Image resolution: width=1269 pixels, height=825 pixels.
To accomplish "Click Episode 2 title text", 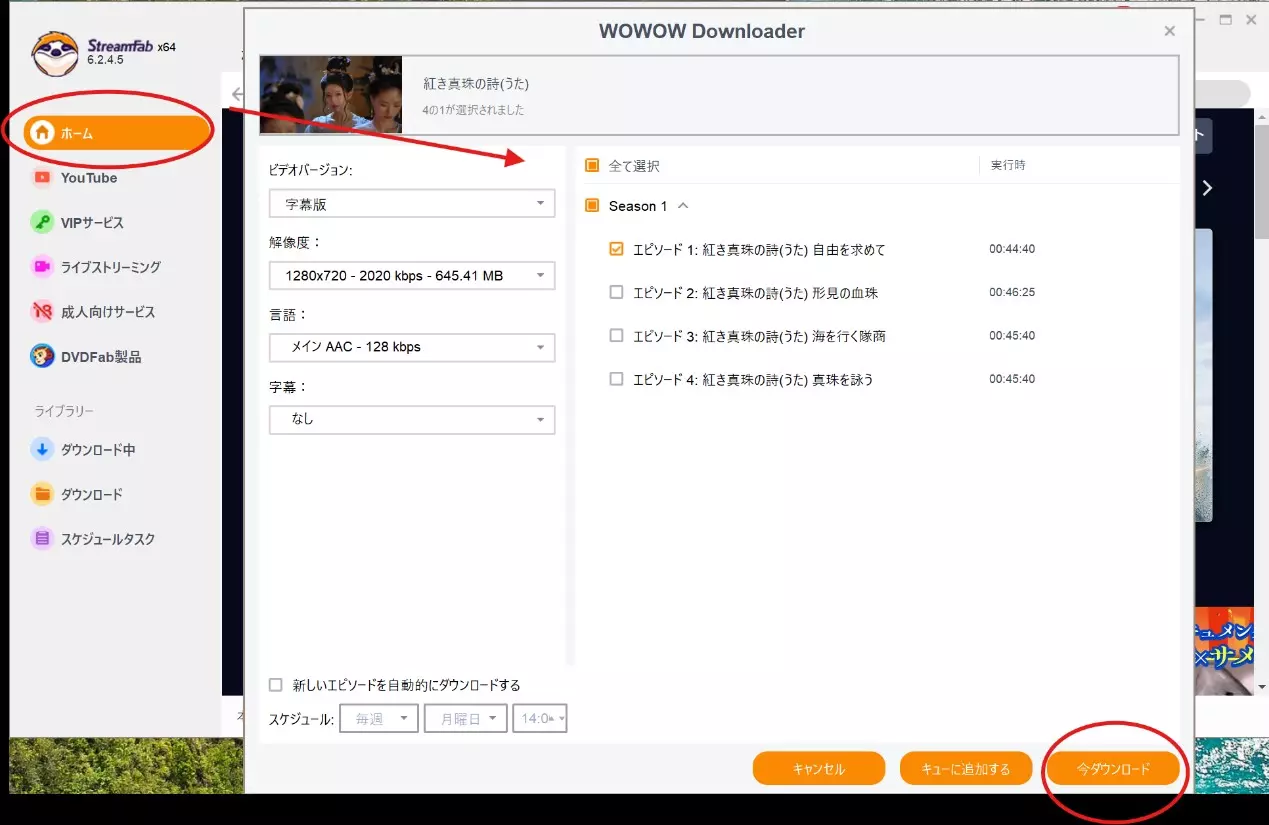I will pos(756,293).
